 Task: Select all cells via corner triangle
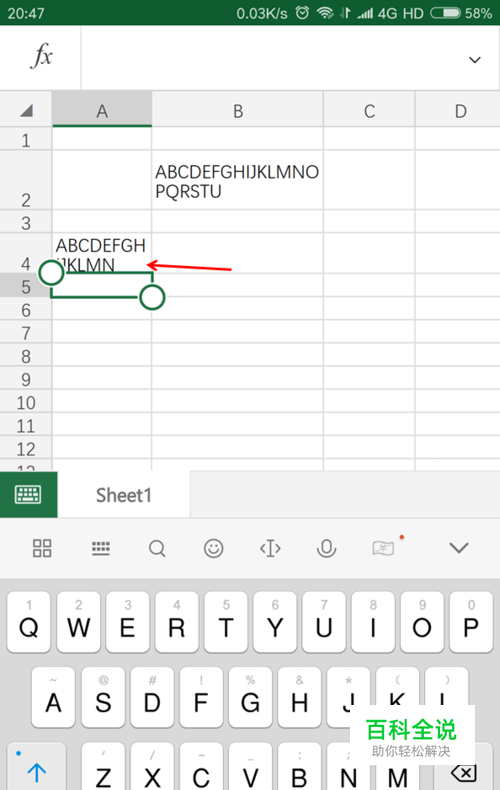pos(26,110)
